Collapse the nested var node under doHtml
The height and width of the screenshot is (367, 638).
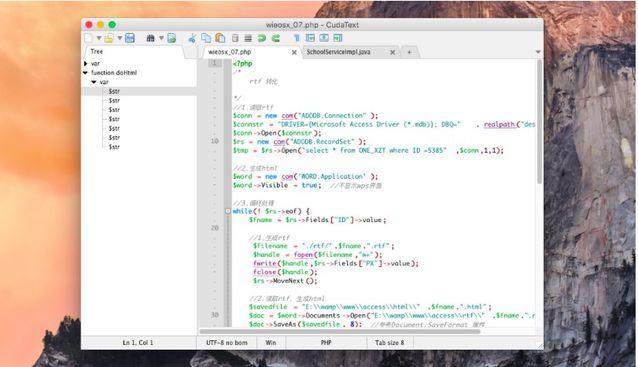94,82
